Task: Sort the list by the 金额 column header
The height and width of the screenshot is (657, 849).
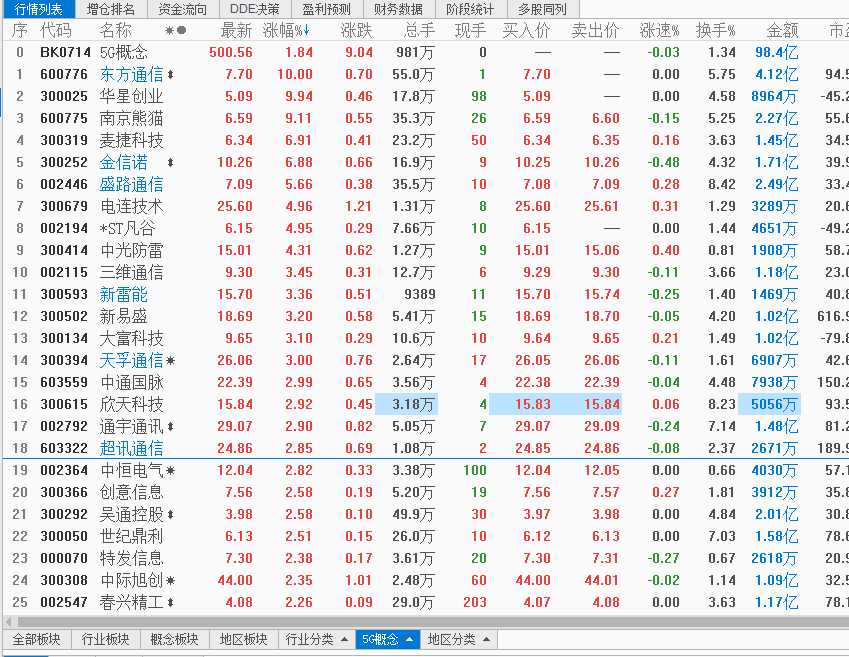Action: pos(783,30)
